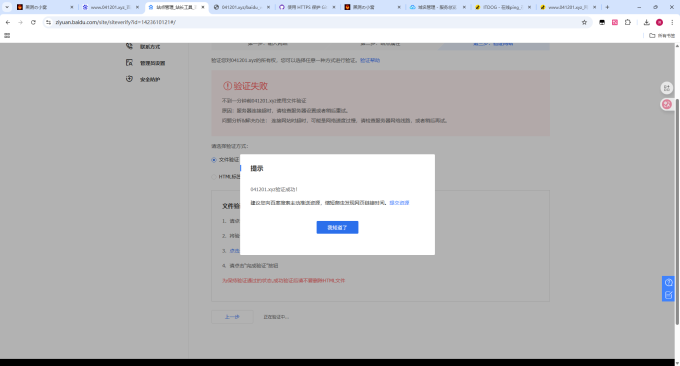
Task: Click the 041201.xyz验证成功 message
Action: coord(274,190)
